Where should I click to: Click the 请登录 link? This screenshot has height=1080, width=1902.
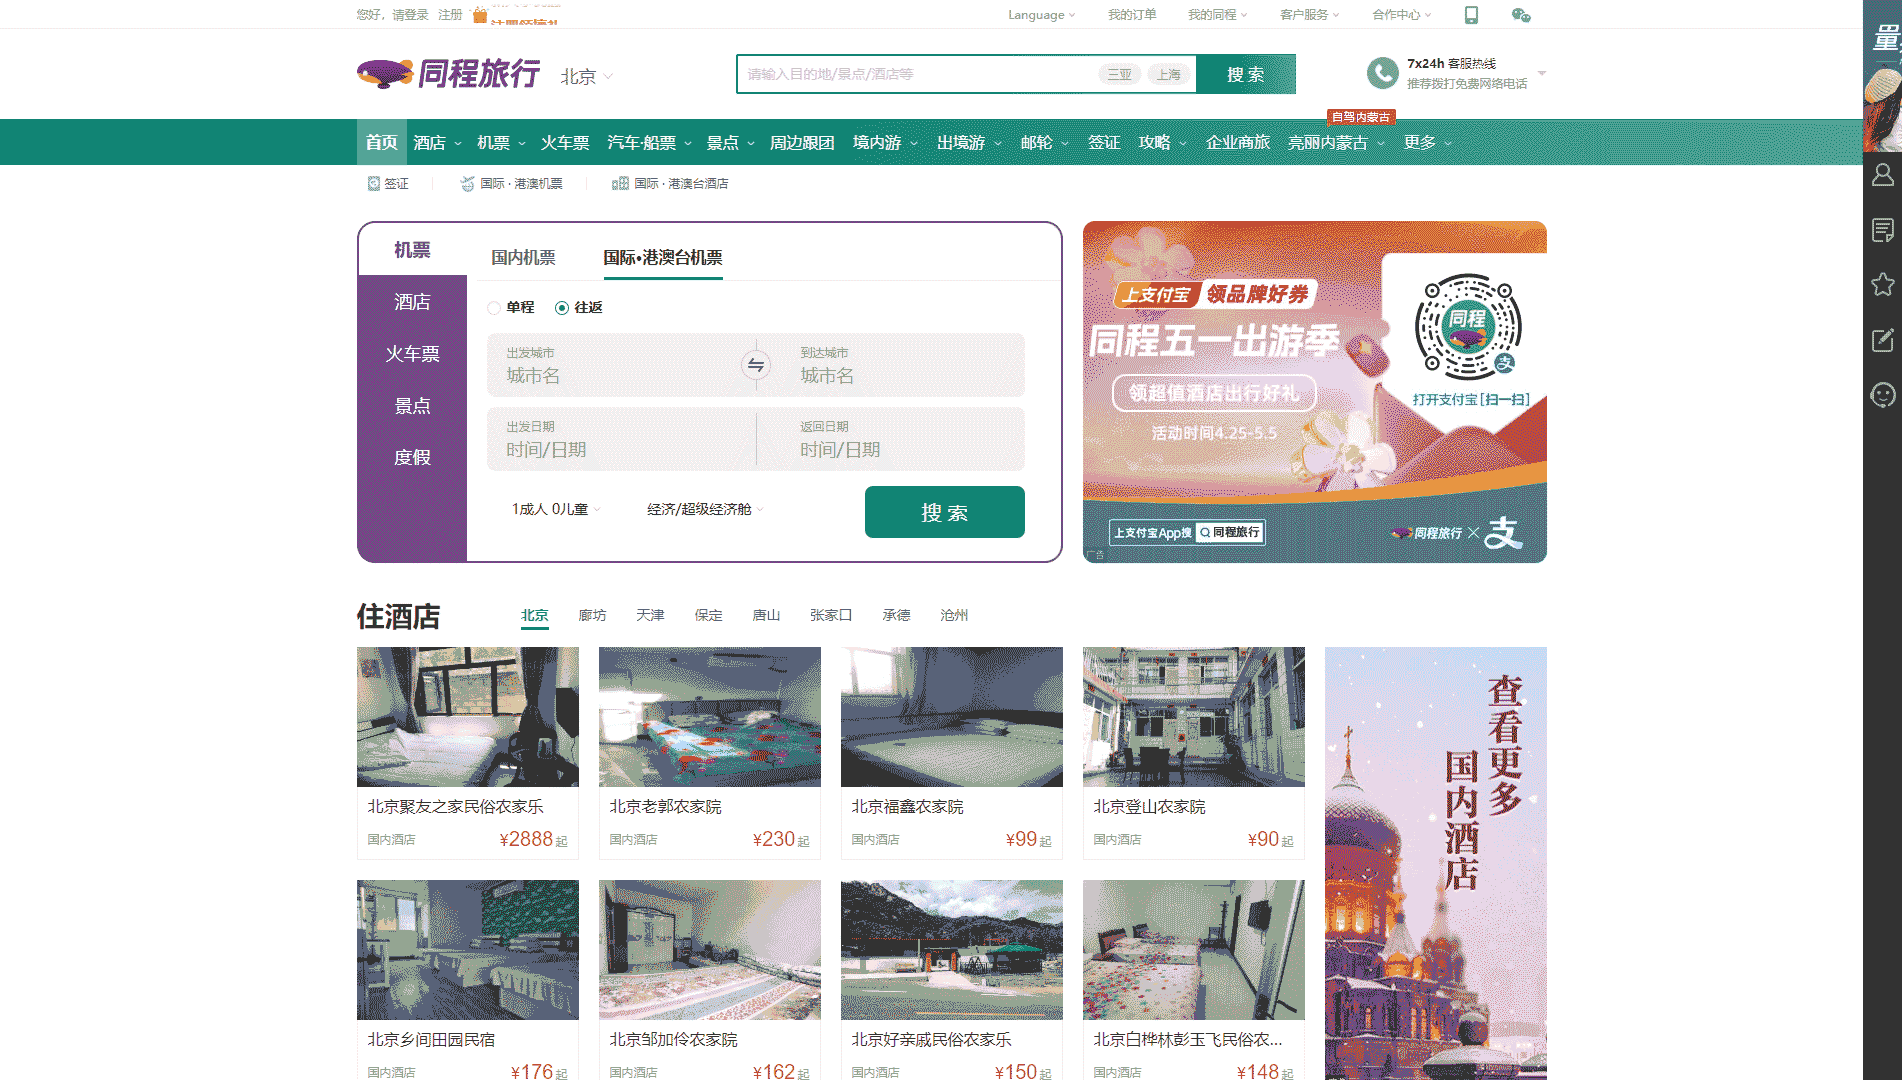[410, 15]
